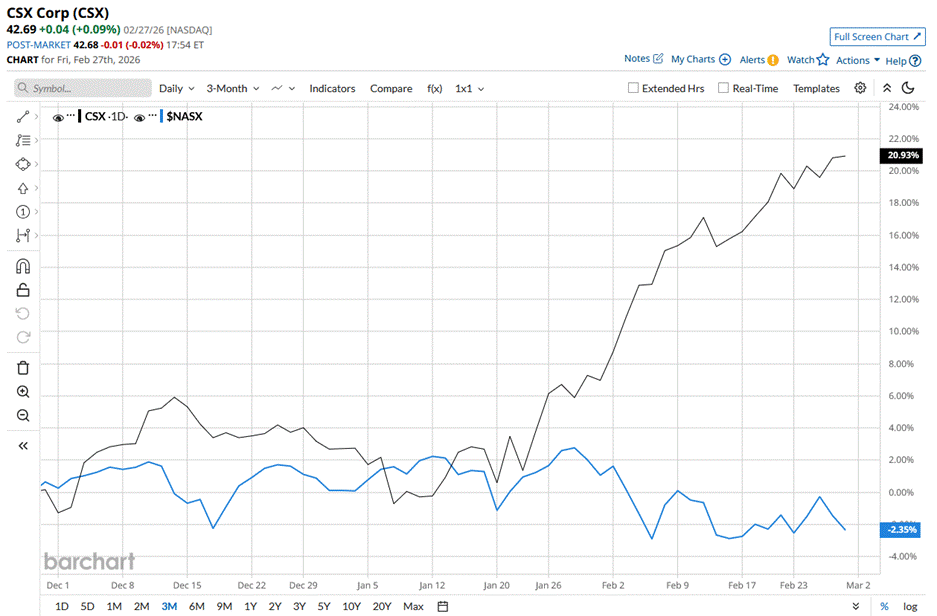Toggle percent scale mode
The image size is (937, 616).
tap(884, 606)
